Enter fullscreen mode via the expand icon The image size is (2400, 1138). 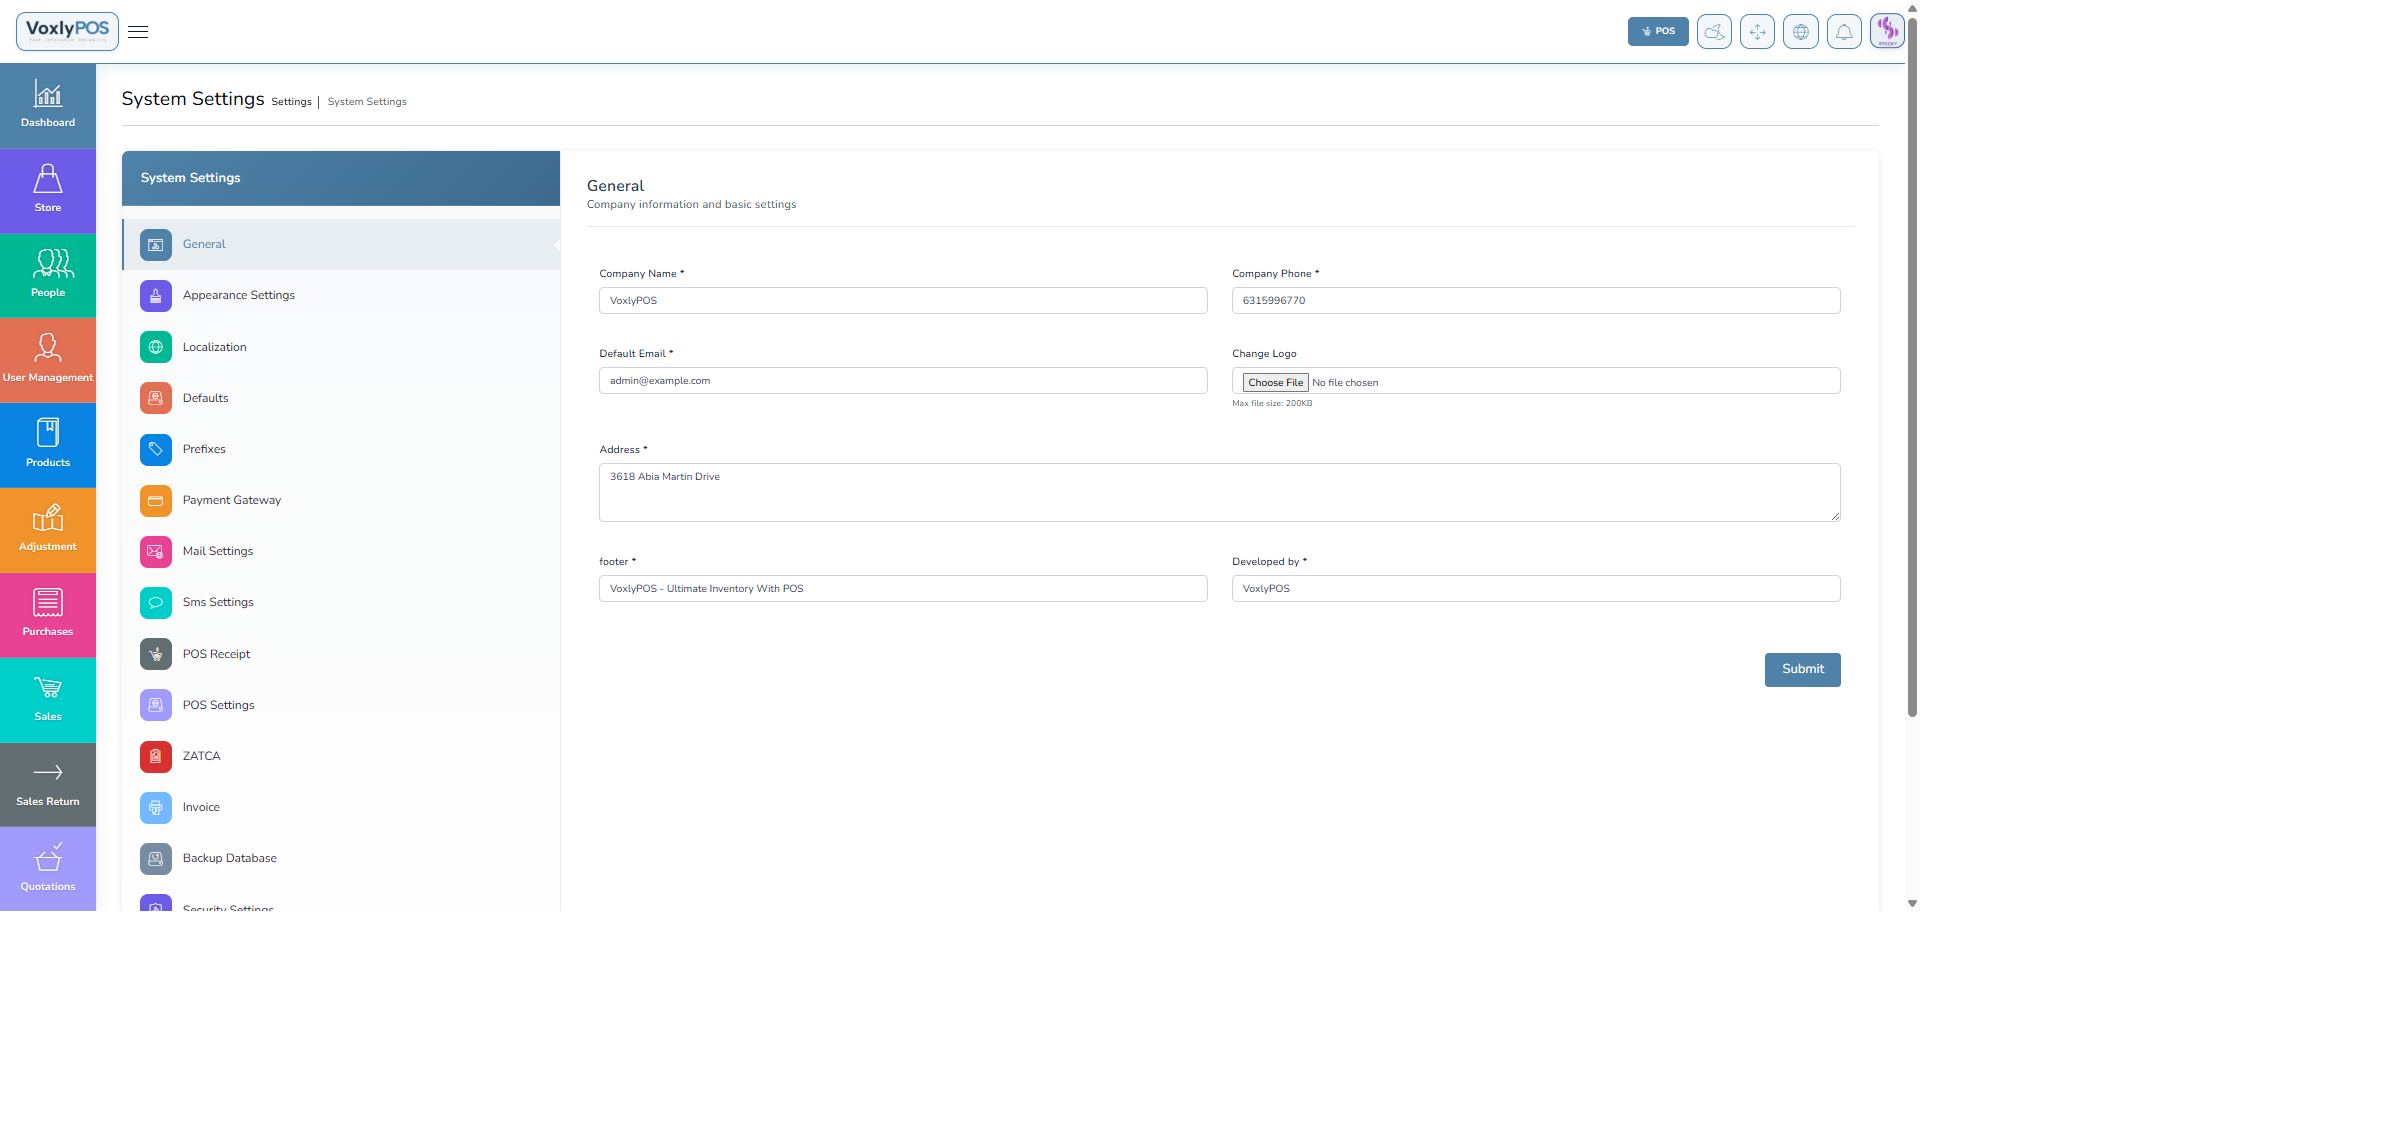pos(1757,31)
